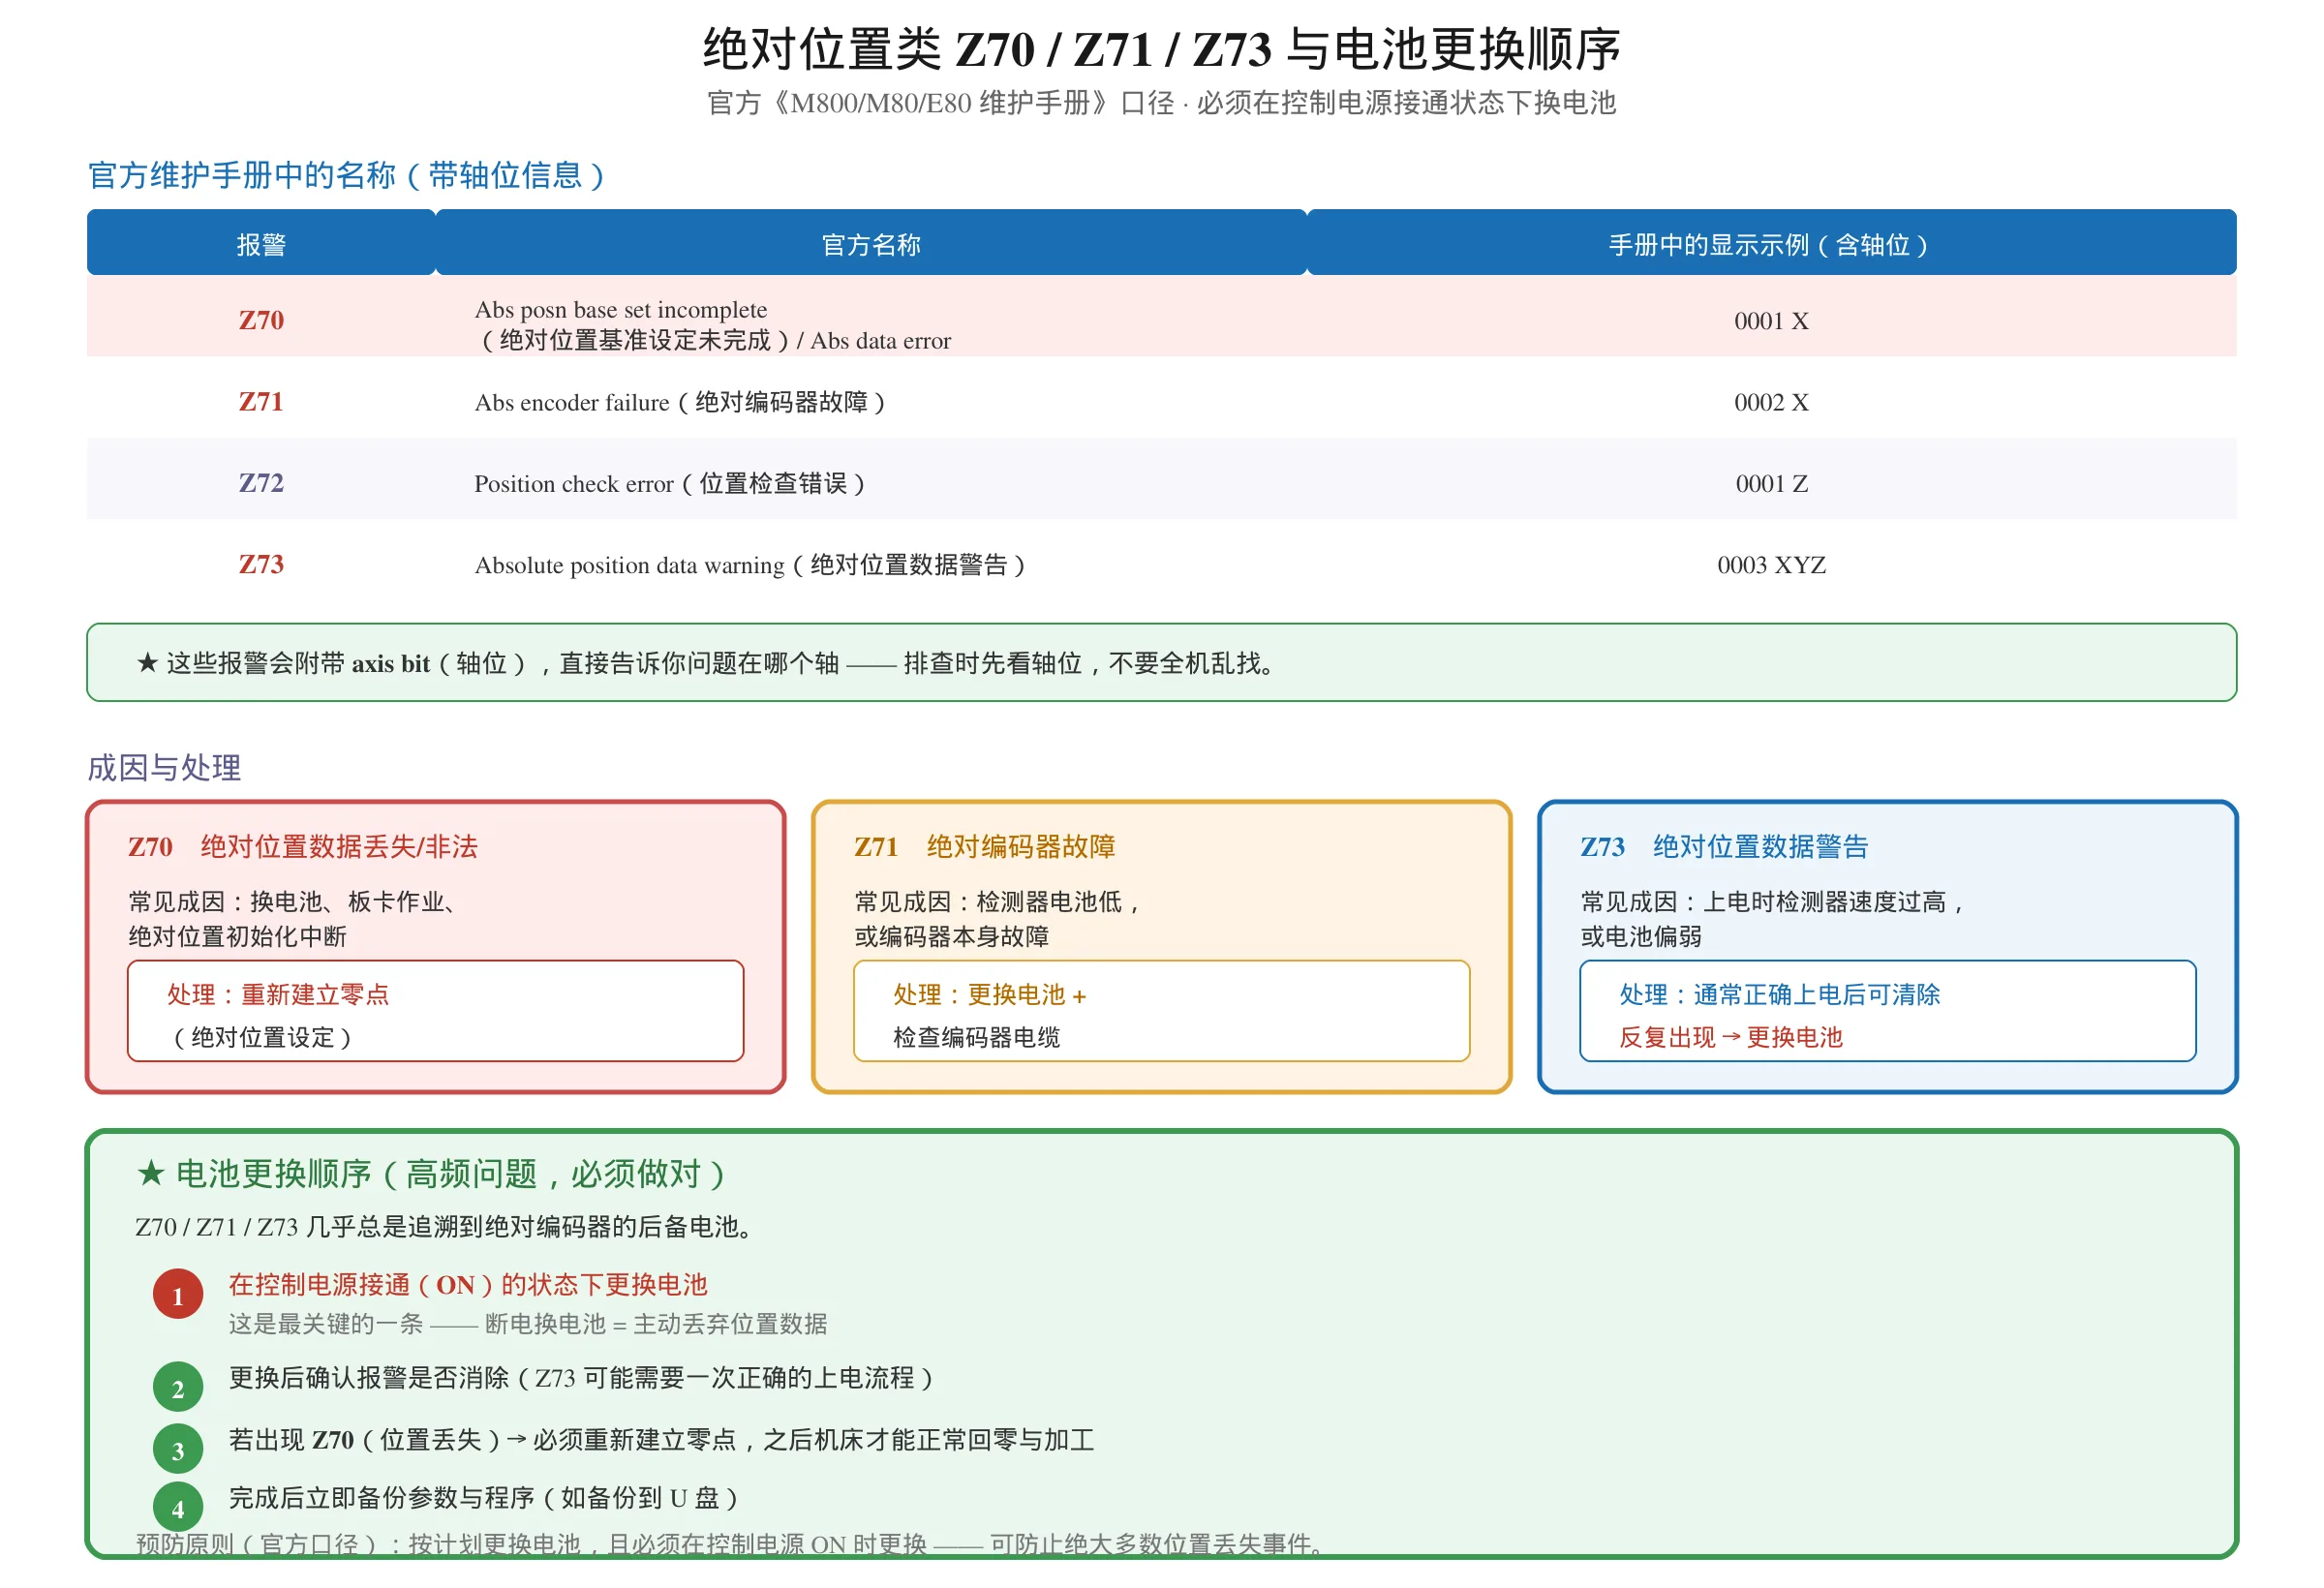Screen dimensions: 2324x1588
Task: Select the Z73 alarm code in table
Action: click(x=261, y=564)
